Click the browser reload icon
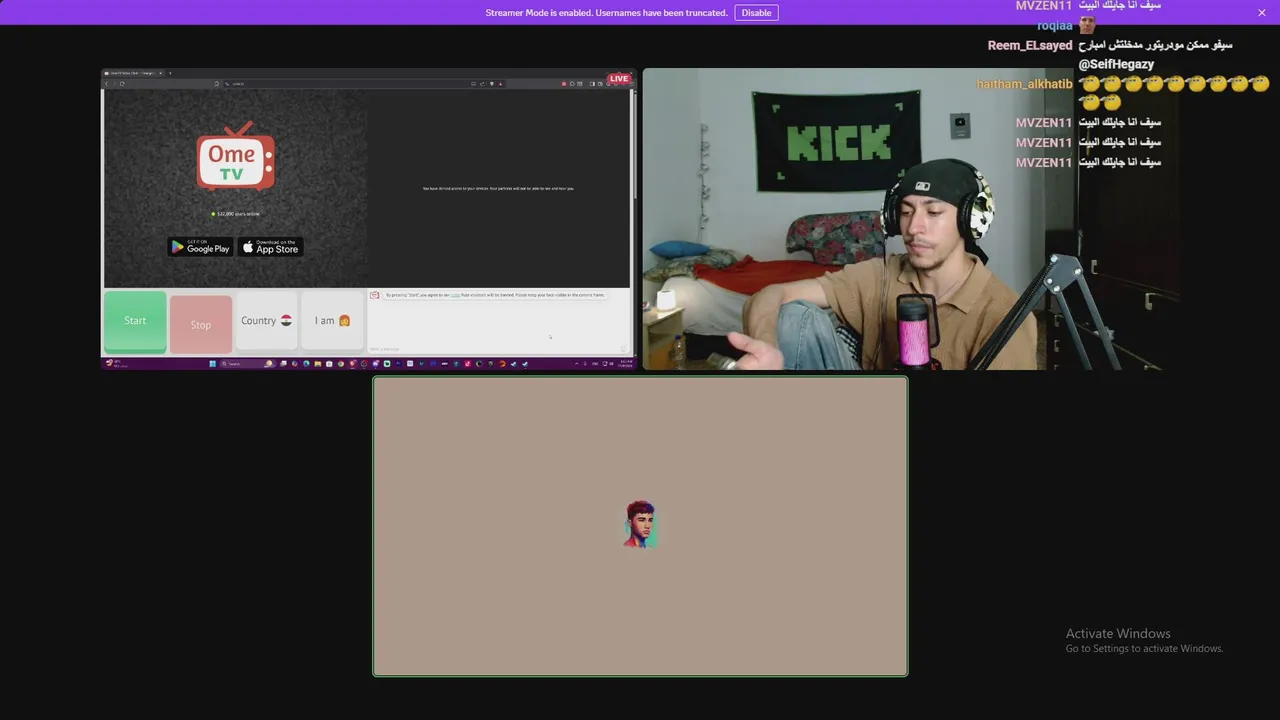Viewport: 1280px width, 720px height. coord(122,84)
